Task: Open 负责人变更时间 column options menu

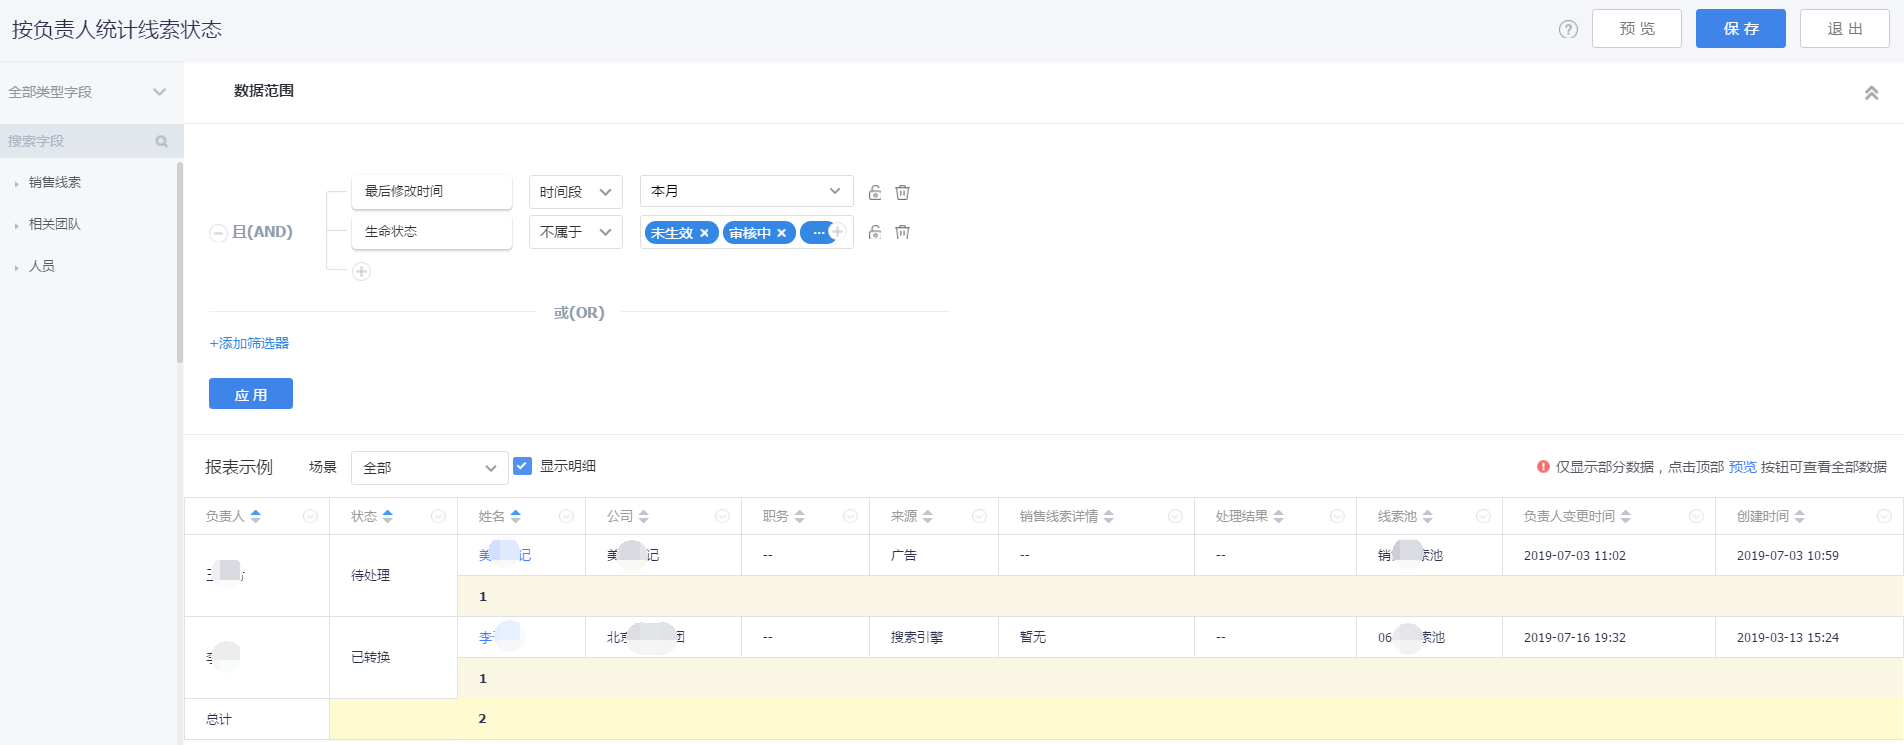Action: pos(1696,516)
